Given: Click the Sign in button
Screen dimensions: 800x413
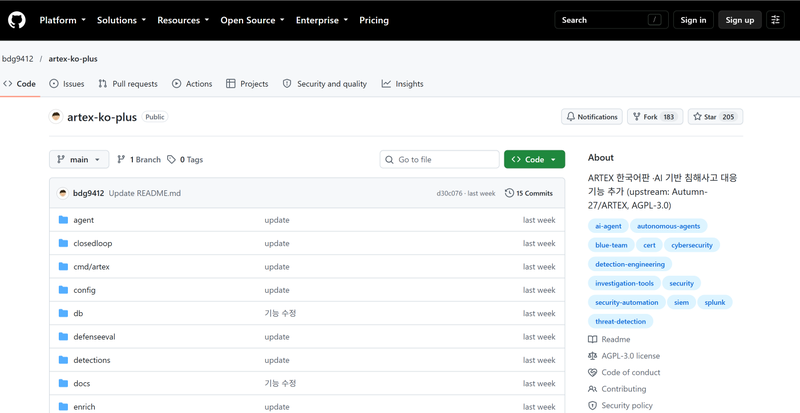Looking at the screenshot, I should pyautogui.click(x=693, y=20).
